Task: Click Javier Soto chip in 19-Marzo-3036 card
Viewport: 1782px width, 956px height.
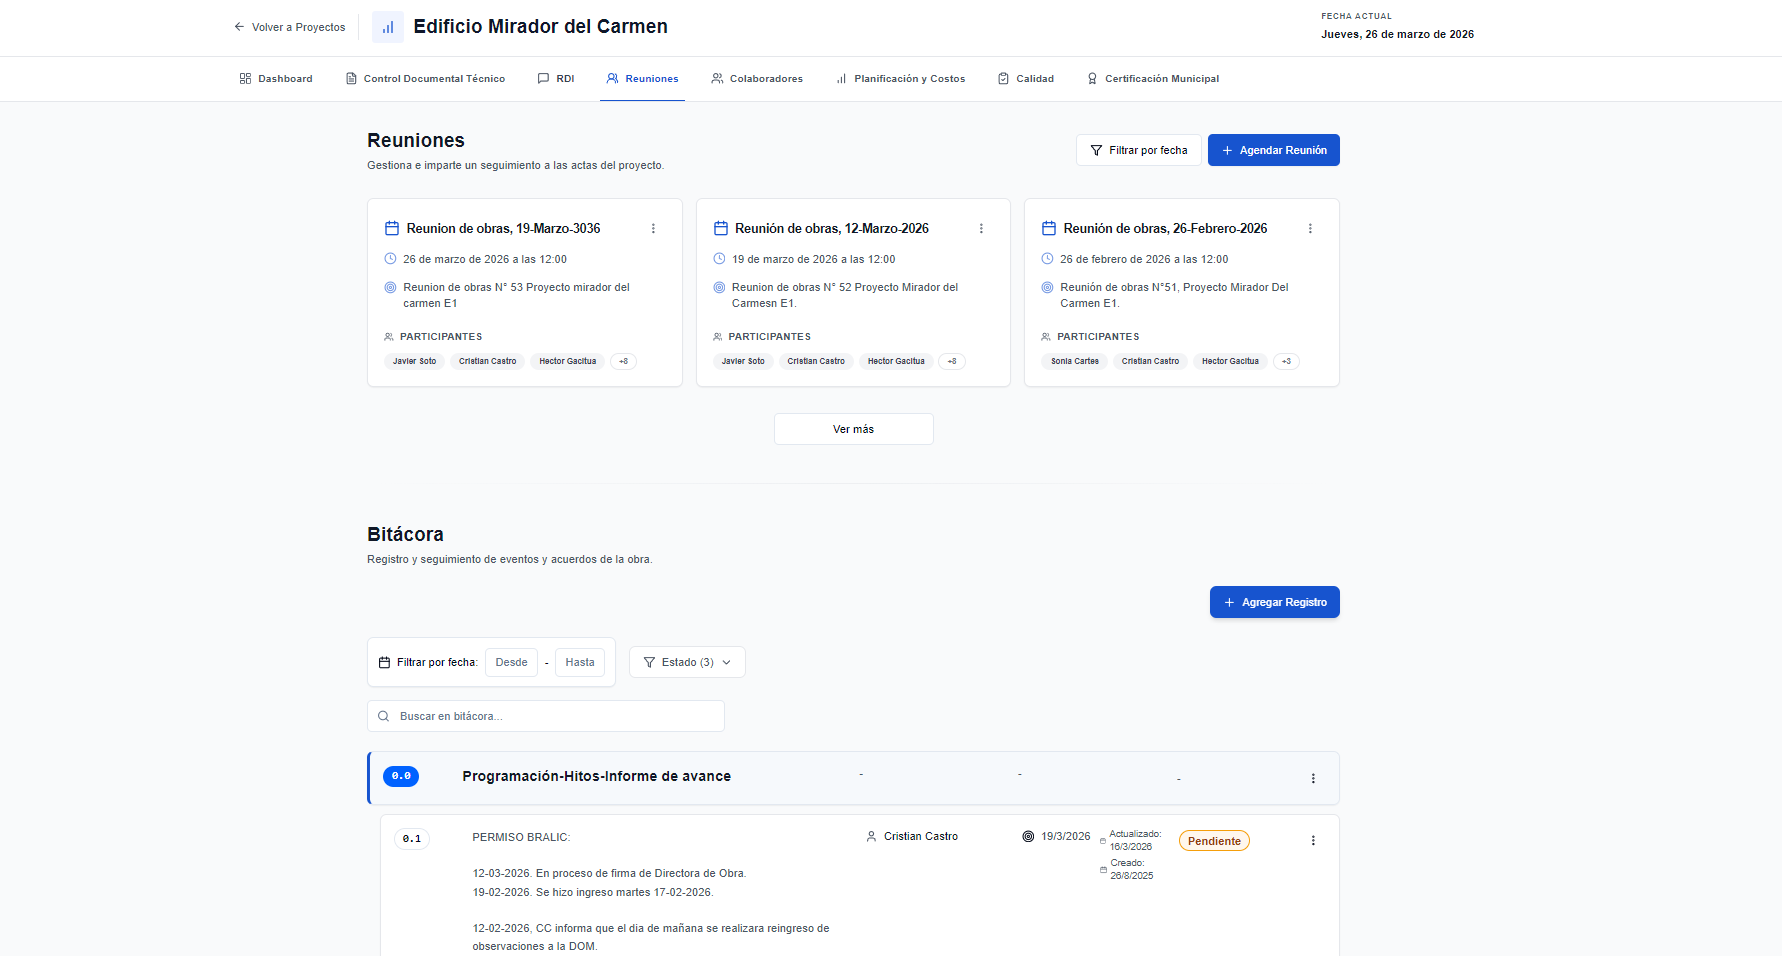Action: pyautogui.click(x=414, y=362)
